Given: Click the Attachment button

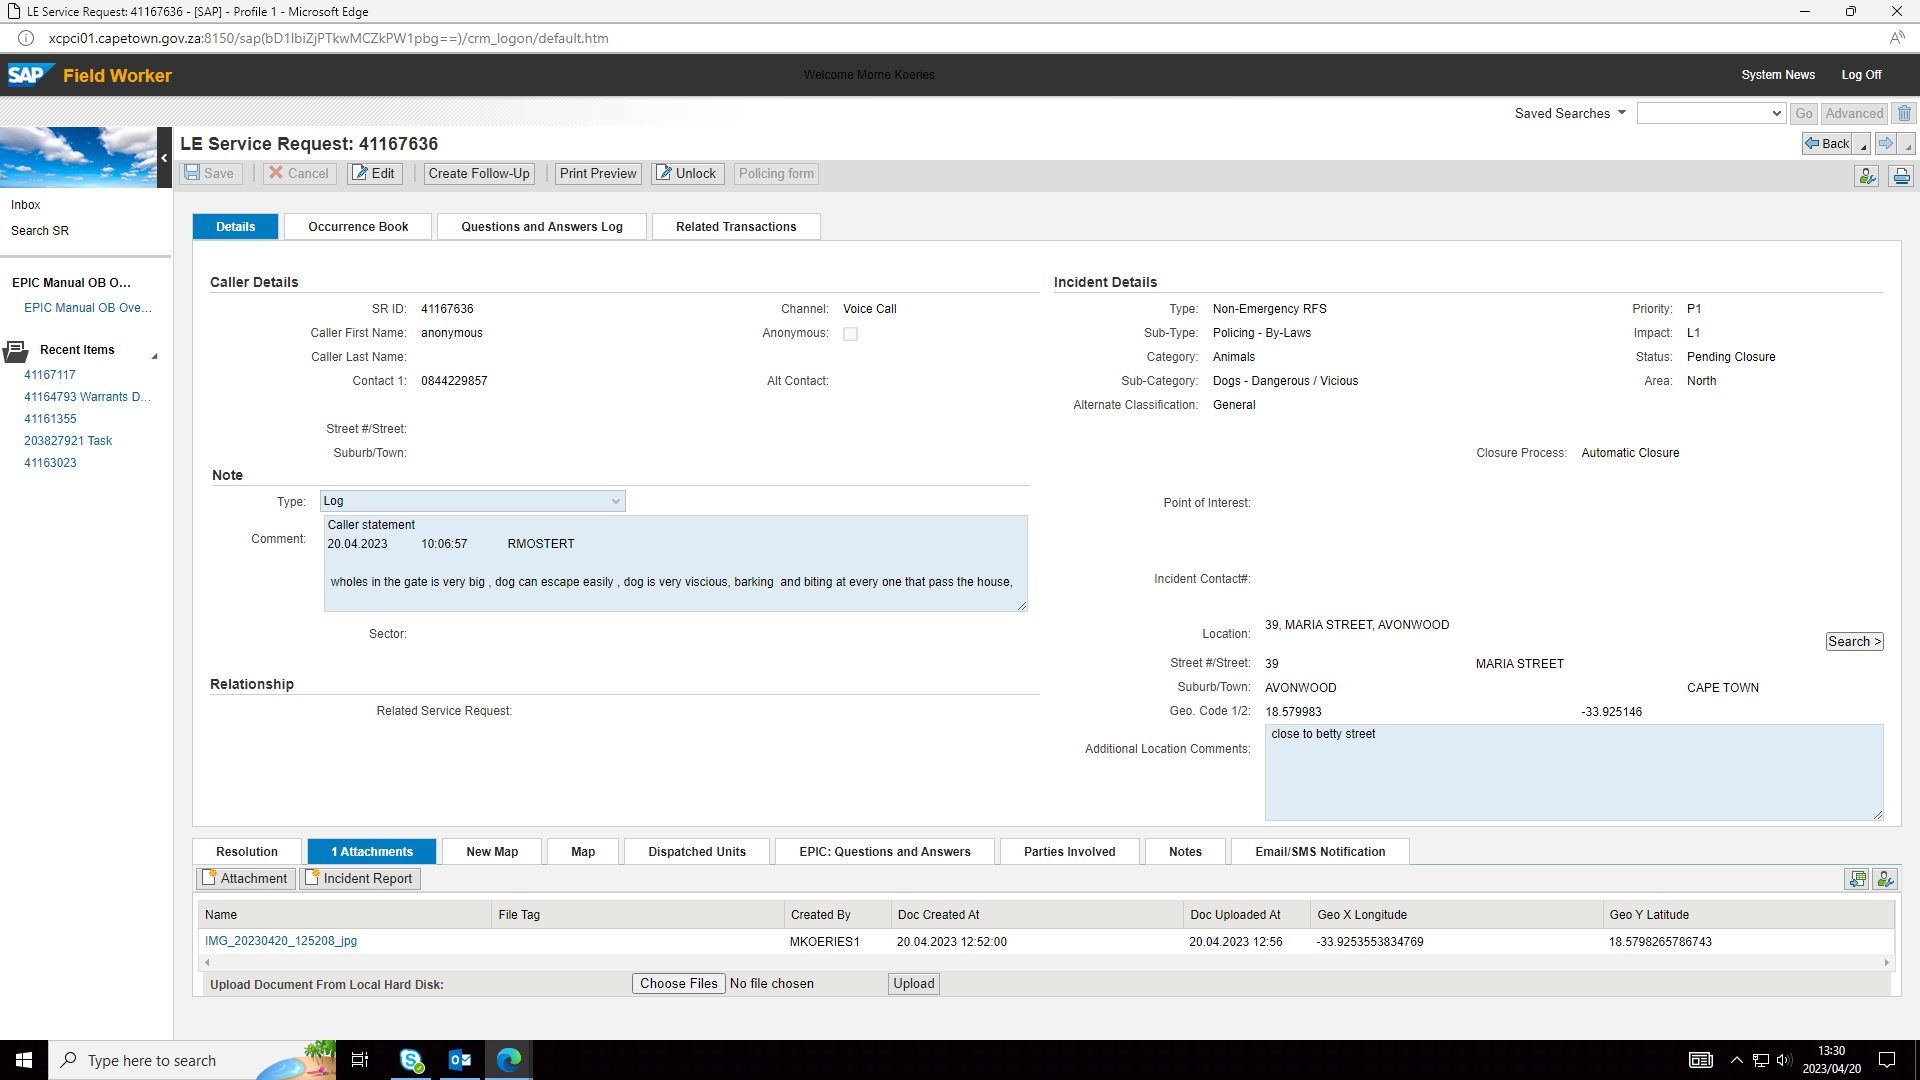Looking at the screenshot, I should pyautogui.click(x=245, y=878).
